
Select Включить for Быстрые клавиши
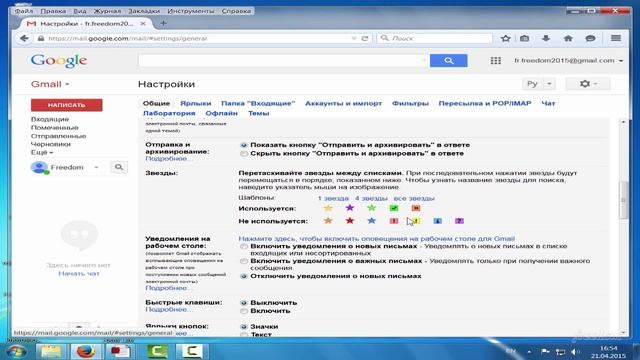pyautogui.click(x=244, y=311)
